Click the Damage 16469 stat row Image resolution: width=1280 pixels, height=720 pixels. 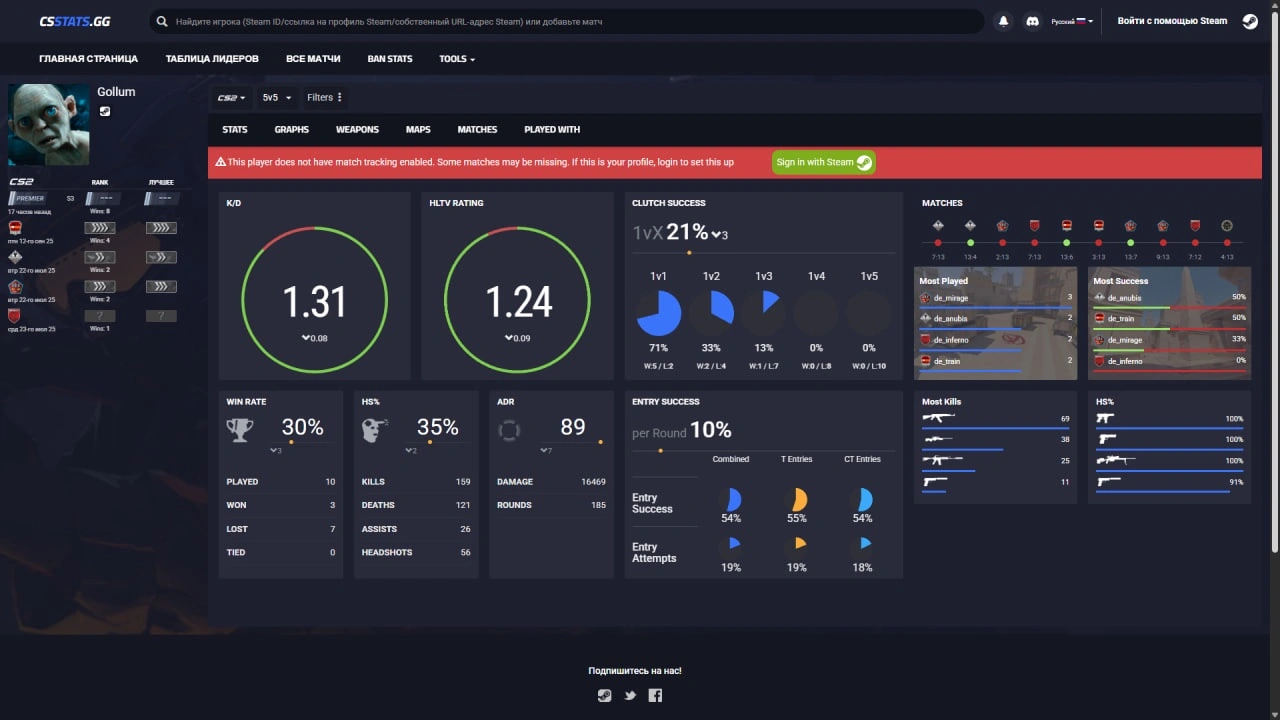(x=551, y=481)
